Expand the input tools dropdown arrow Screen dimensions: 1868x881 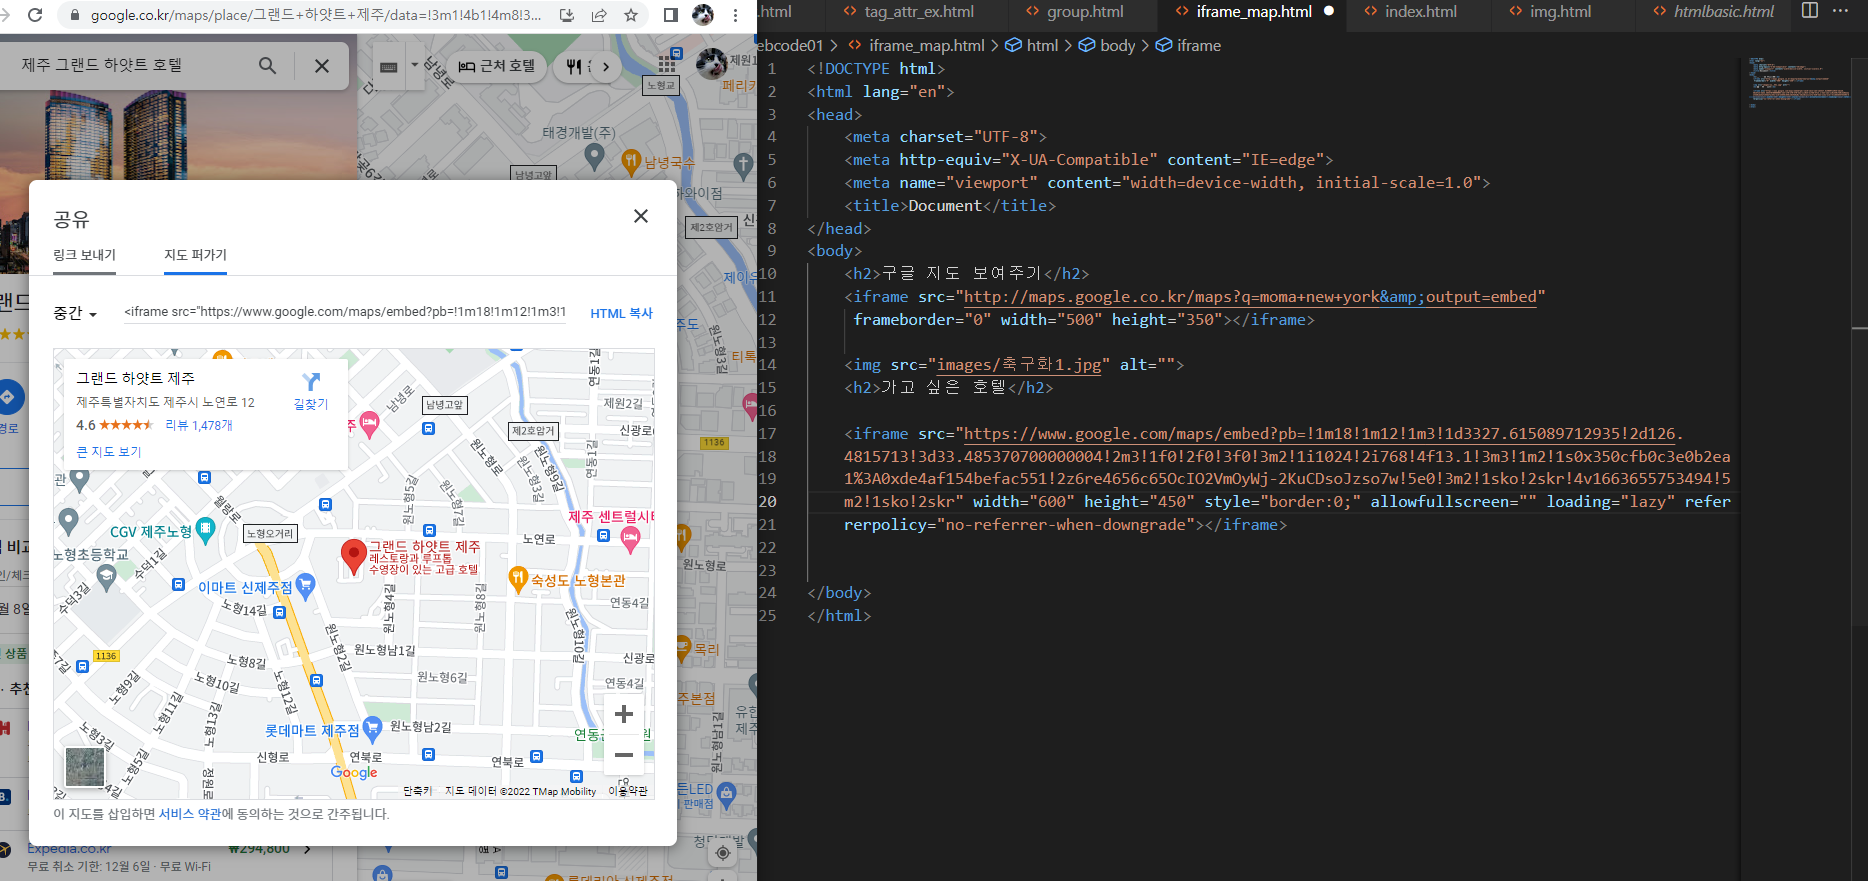point(415,66)
